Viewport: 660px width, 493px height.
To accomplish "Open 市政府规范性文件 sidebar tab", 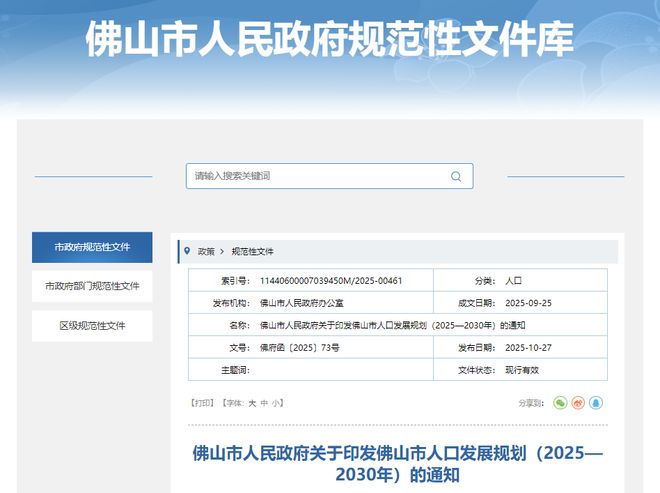I will coord(92,247).
